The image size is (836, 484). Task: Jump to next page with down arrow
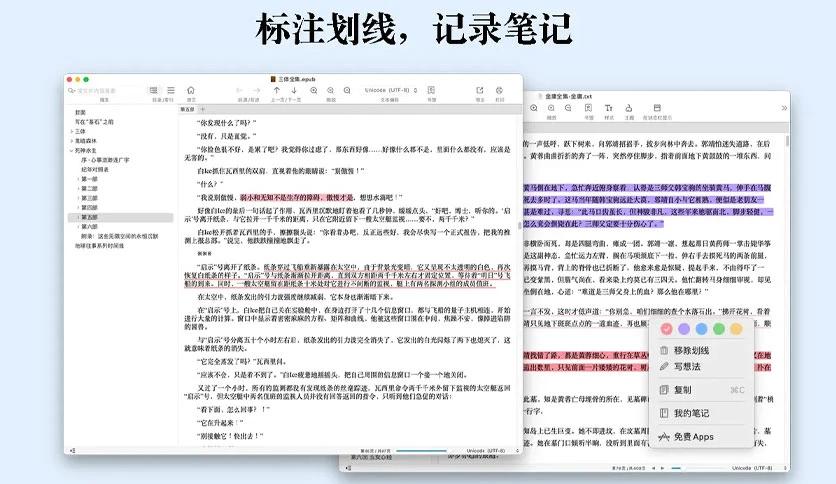click(x=294, y=90)
